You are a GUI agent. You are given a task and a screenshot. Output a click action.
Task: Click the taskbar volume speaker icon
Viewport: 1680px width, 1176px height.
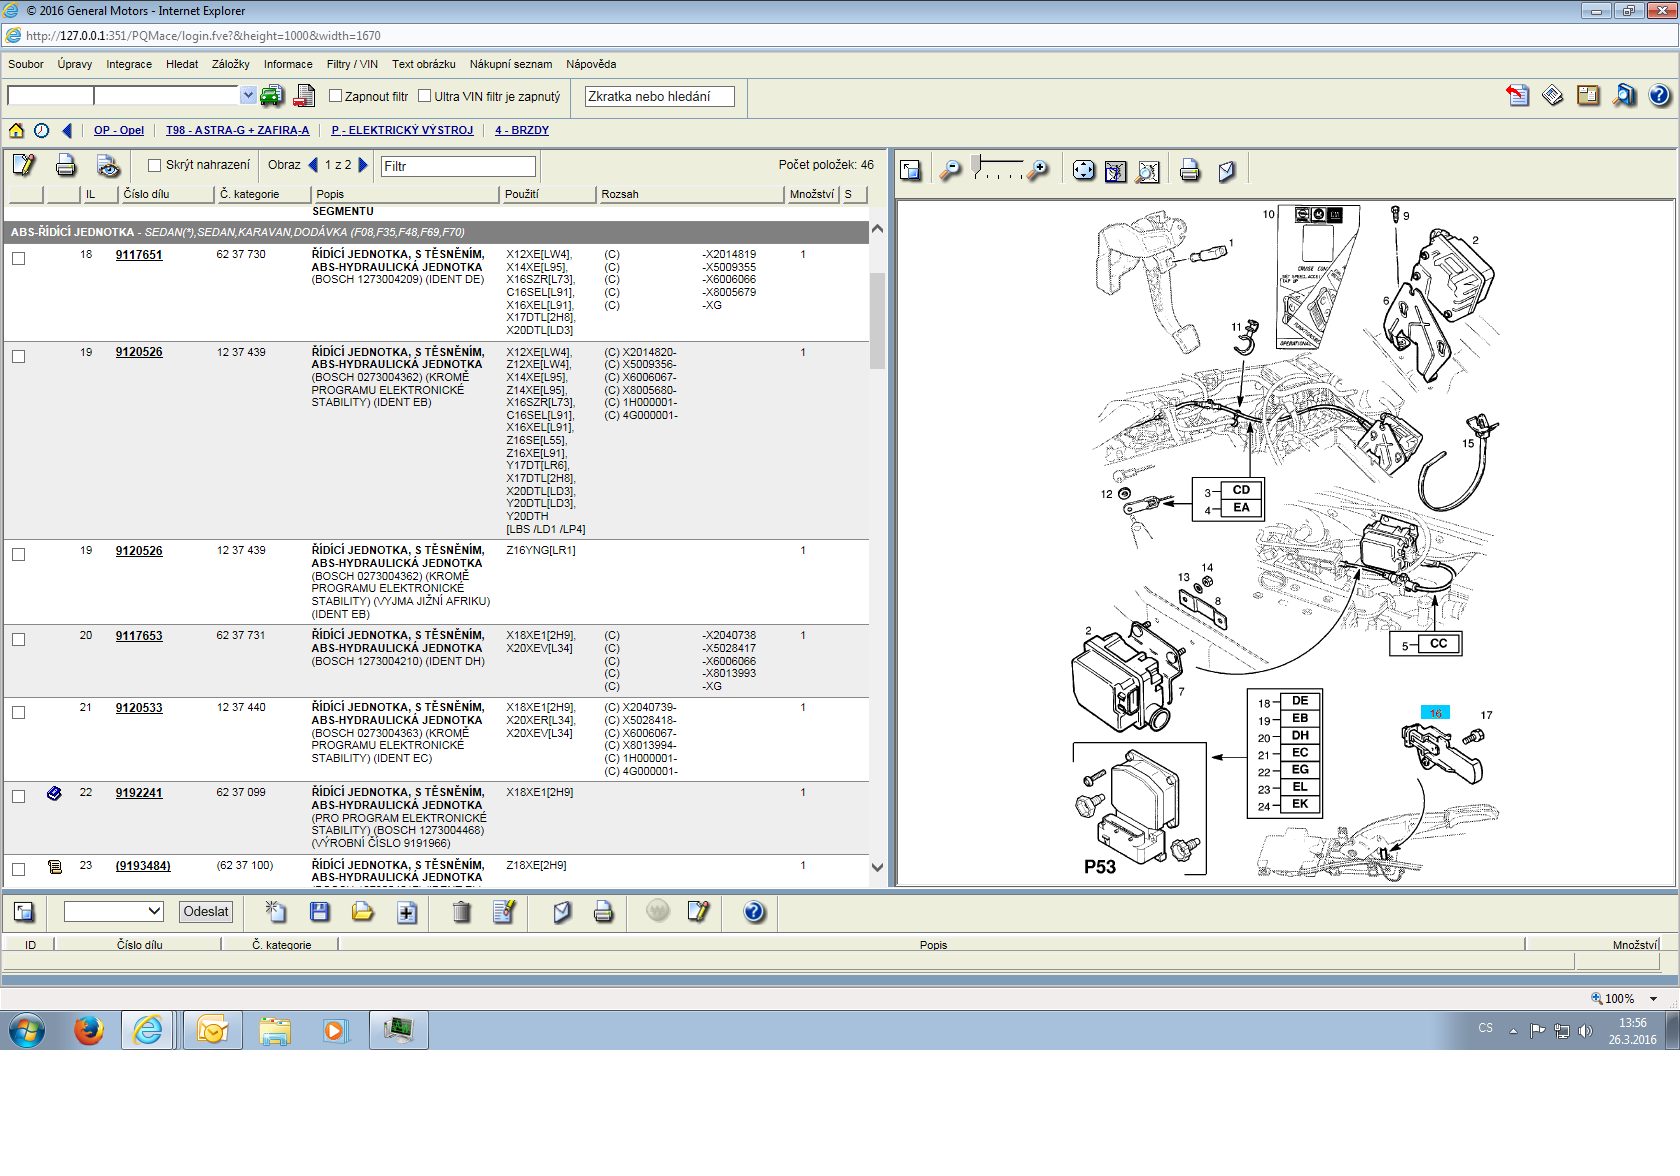(x=1585, y=1031)
